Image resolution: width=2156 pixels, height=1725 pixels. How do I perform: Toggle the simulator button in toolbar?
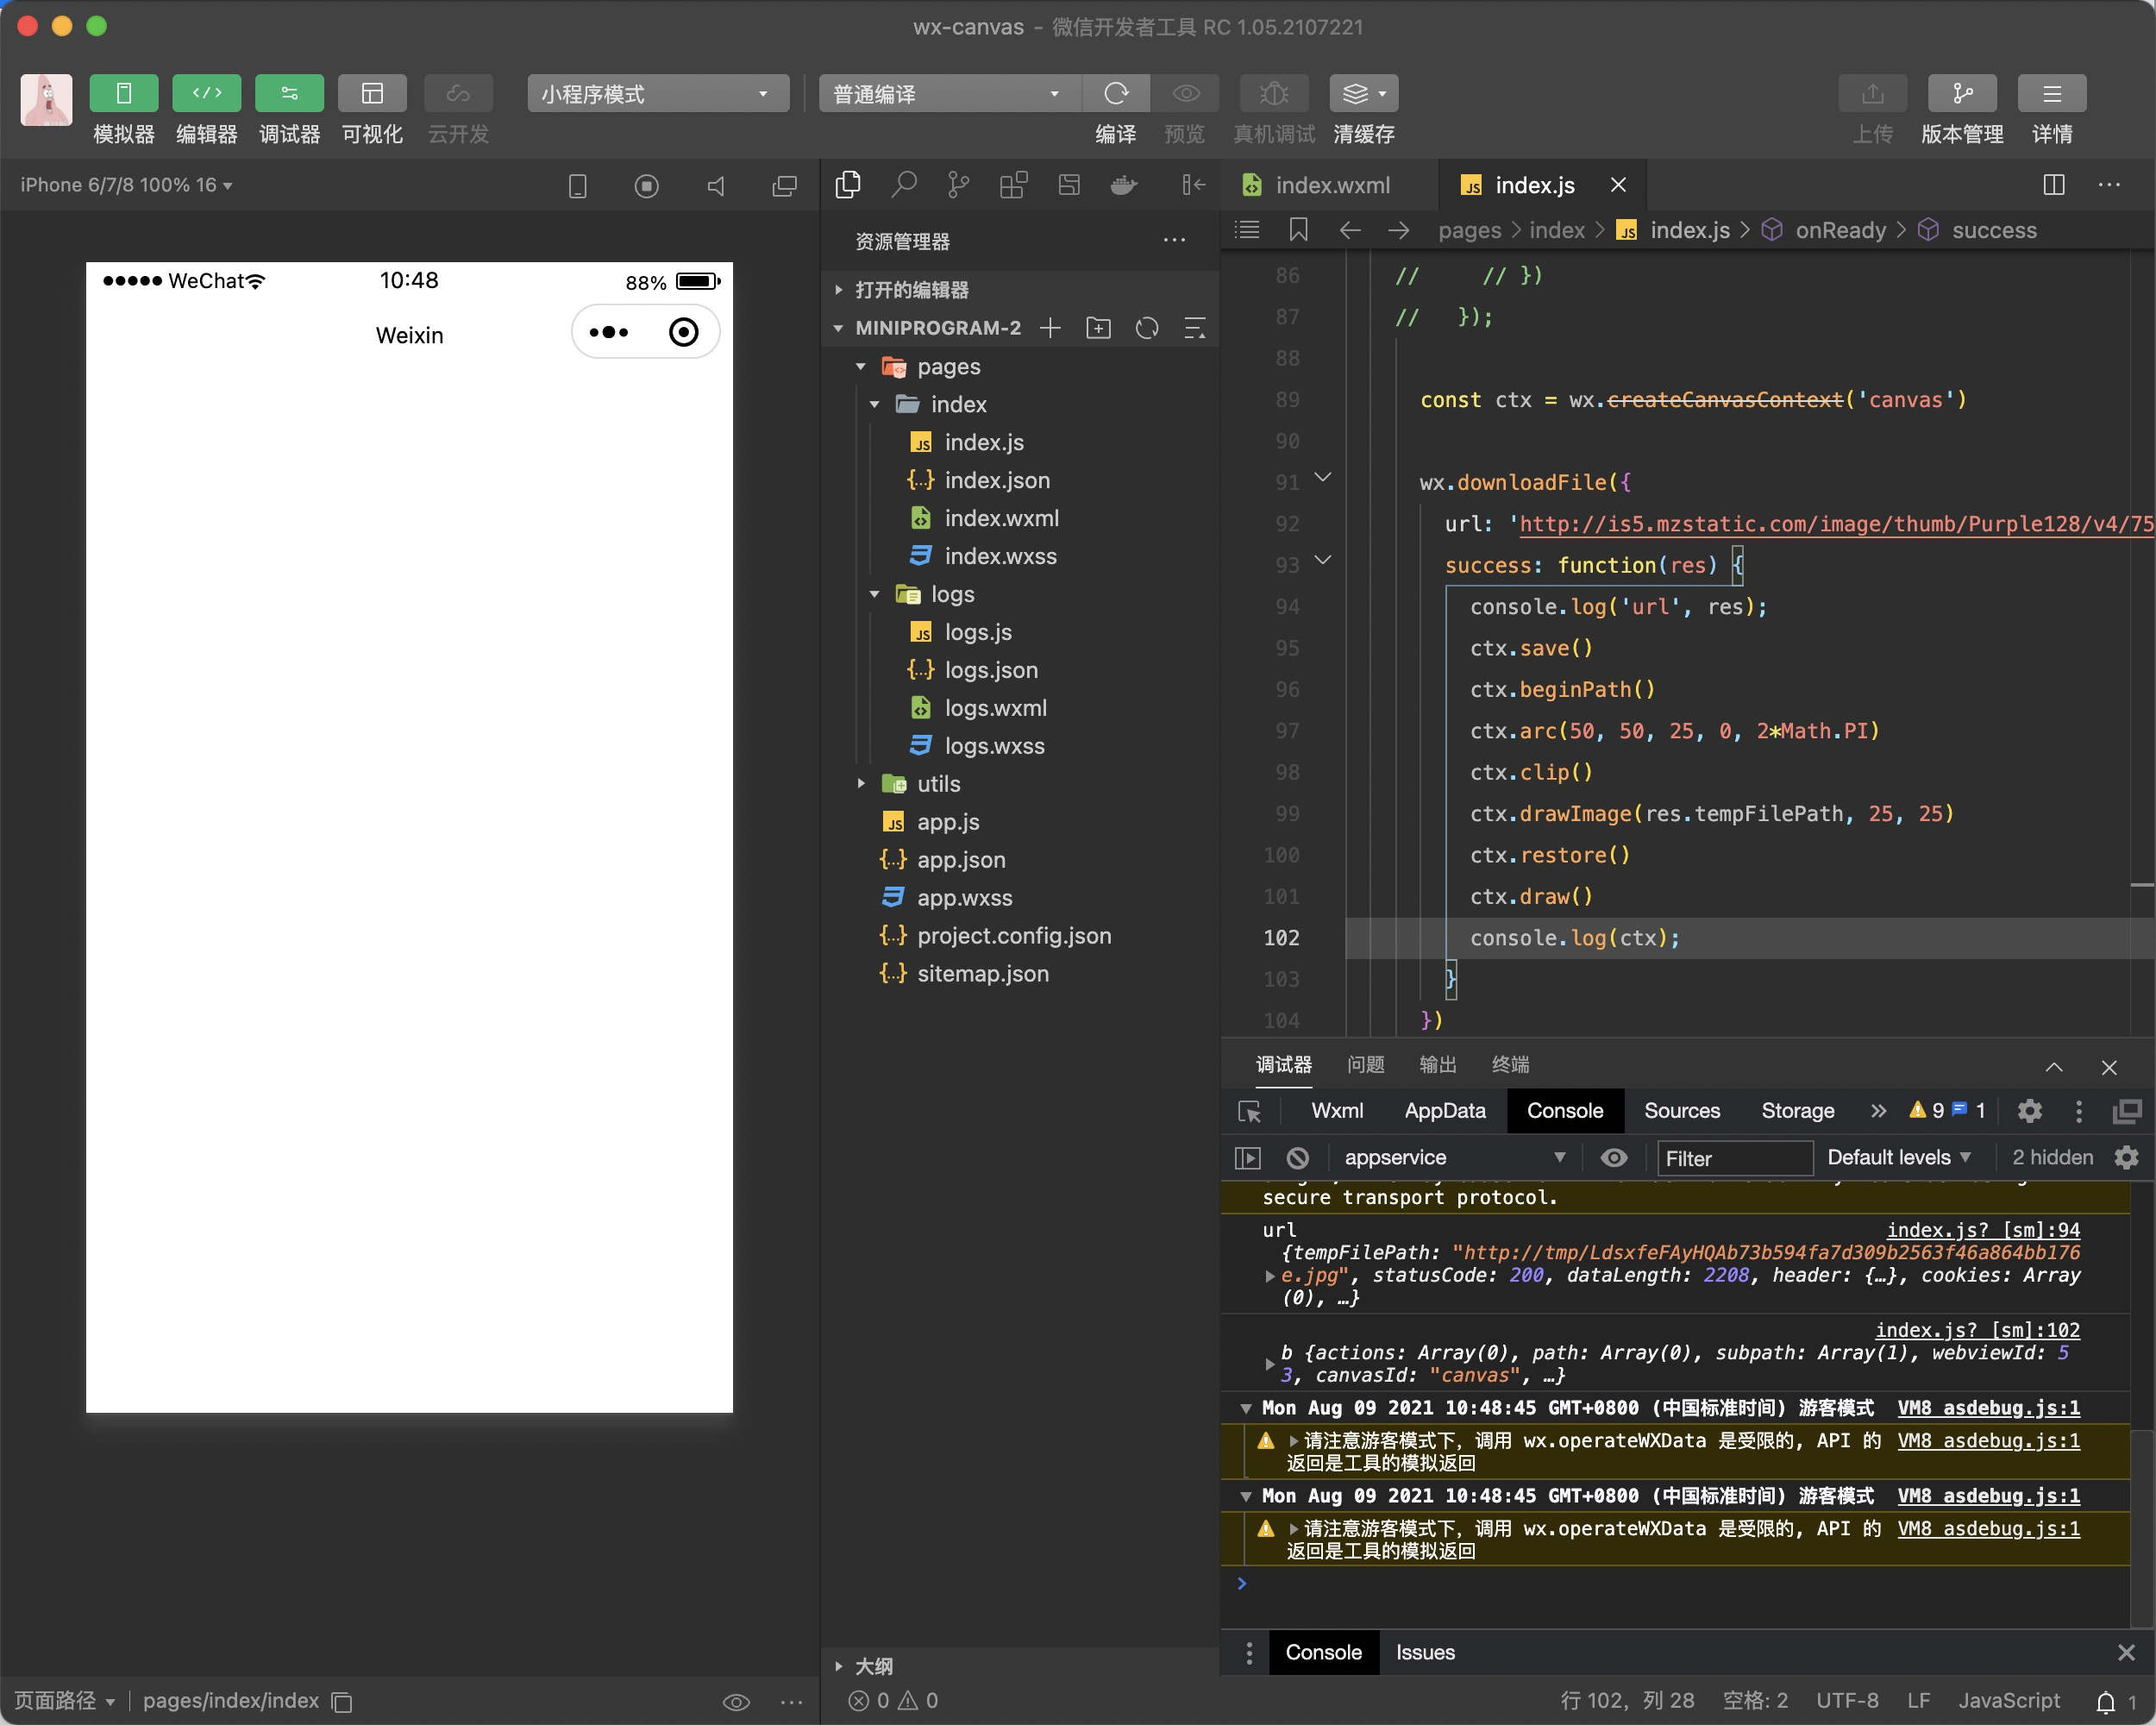pyautogui.click(x=123, y=94)
